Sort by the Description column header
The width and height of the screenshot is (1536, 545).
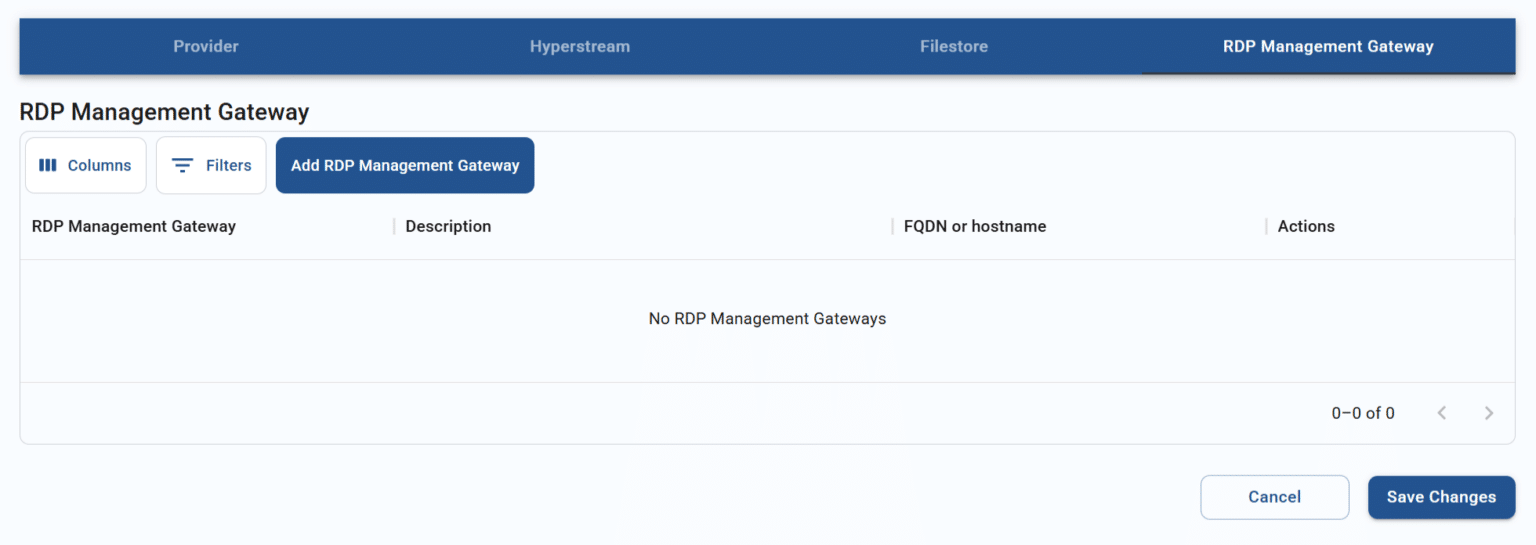coord(448,226)
